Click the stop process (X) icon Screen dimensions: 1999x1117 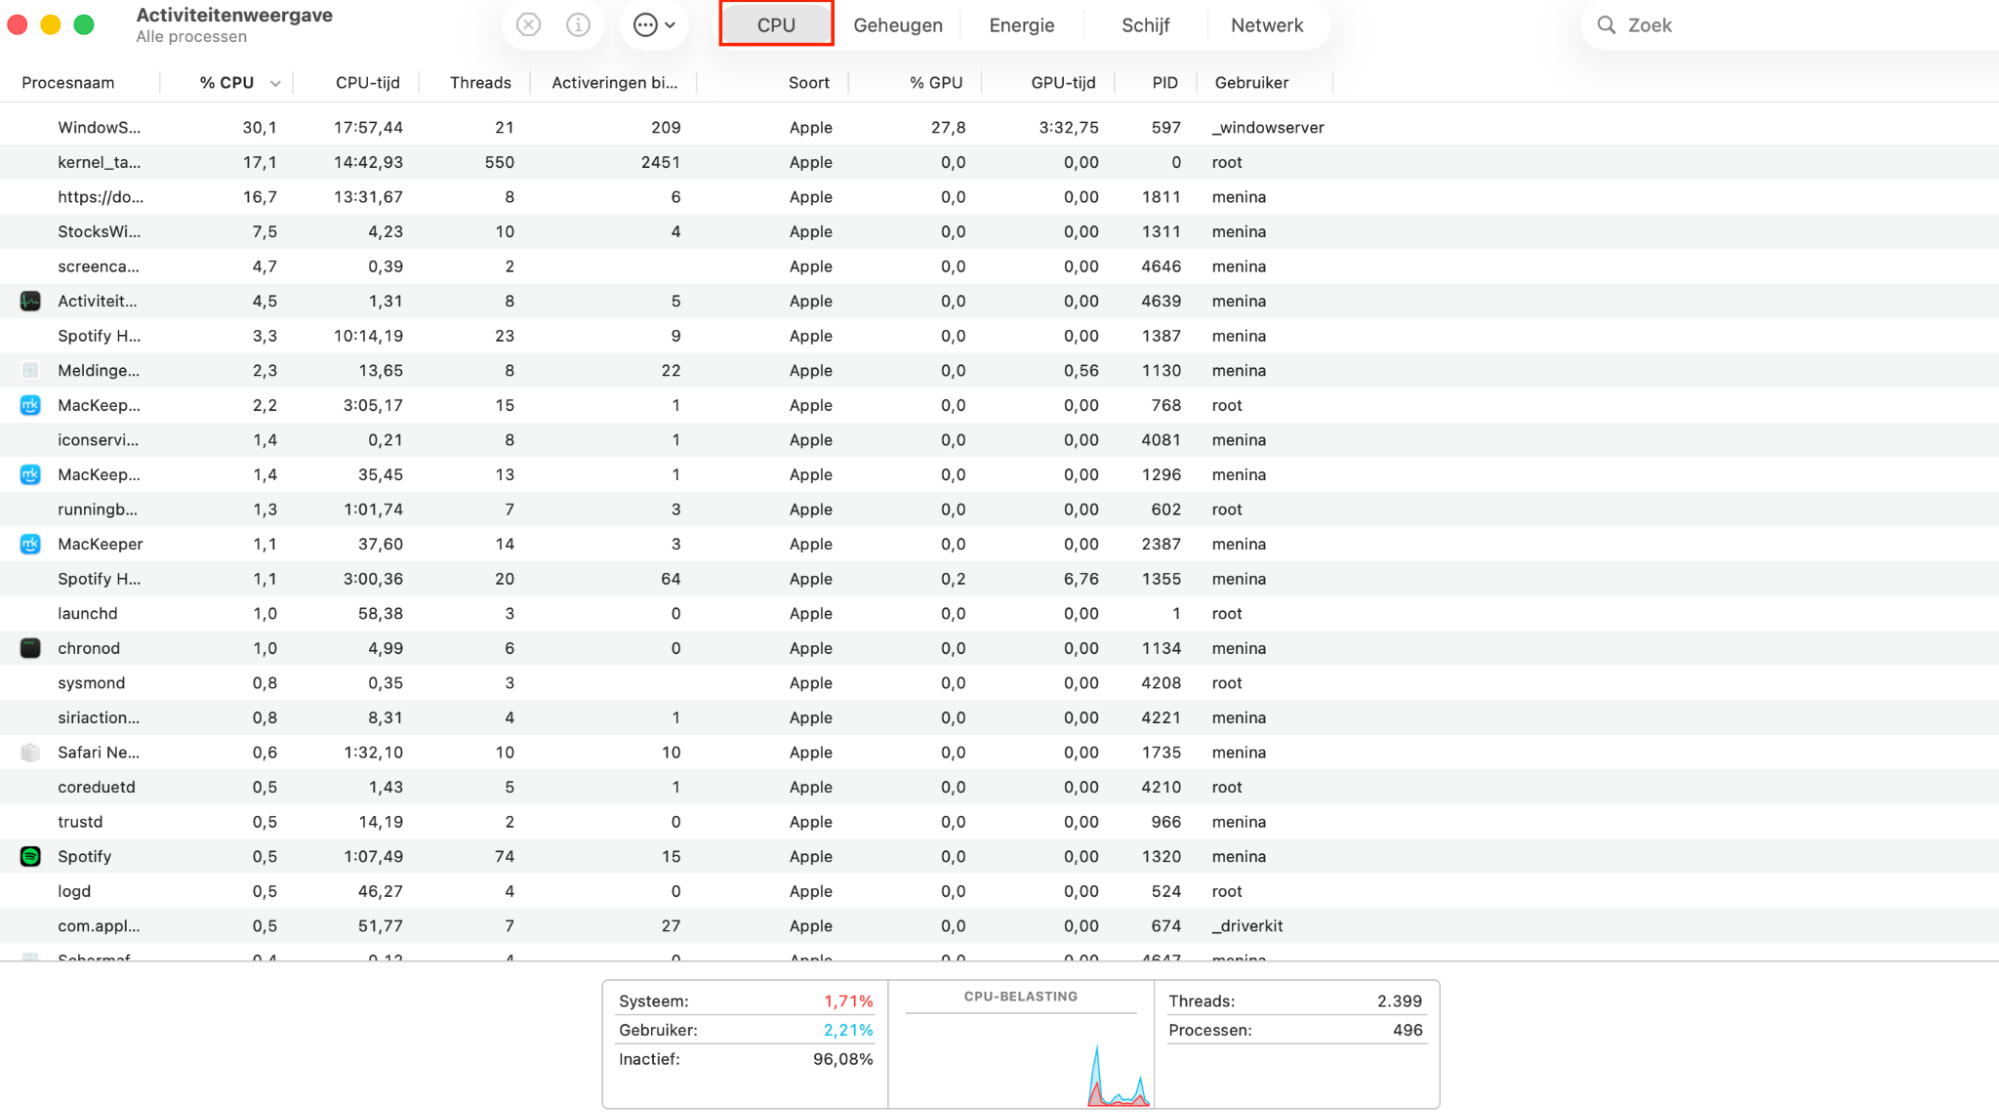pos(528,24)
